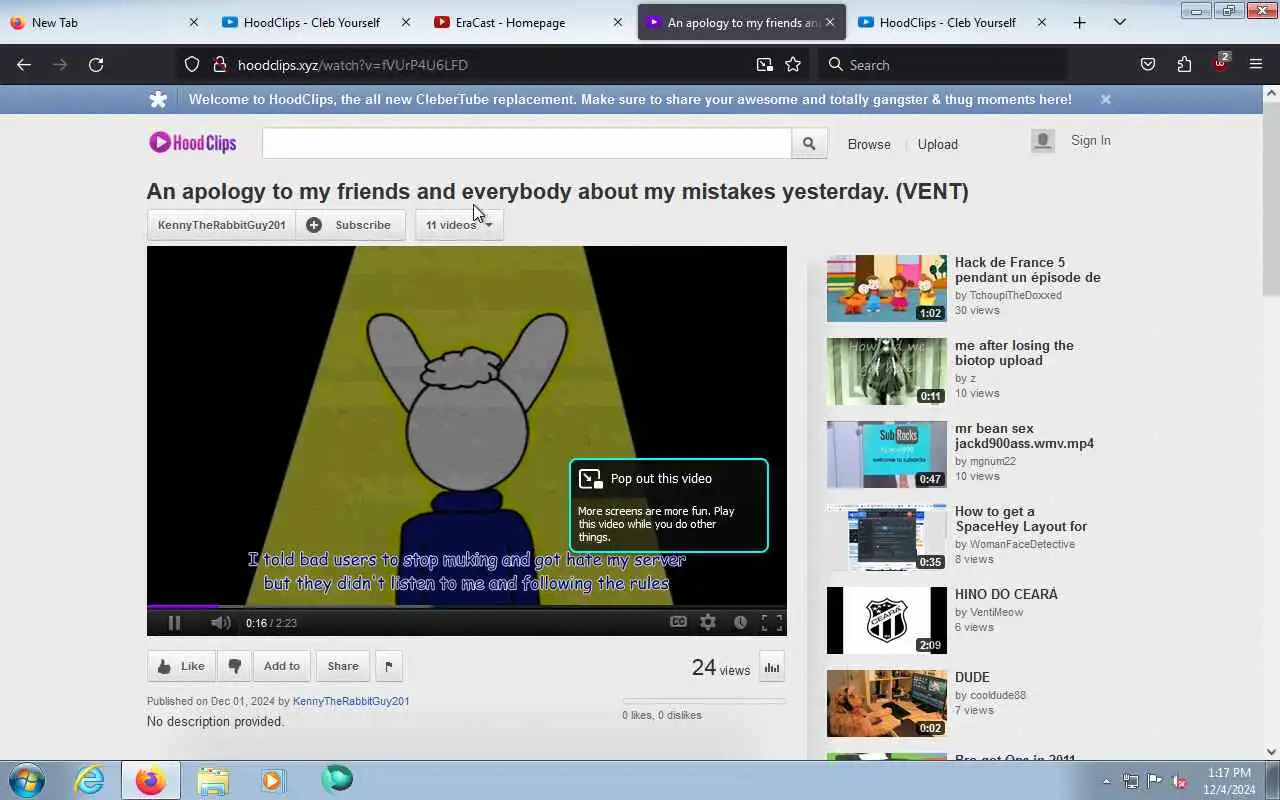Viewport: 1280px width, 800px height.
Task: Toggle closed captions in the player
Action: (x=678, y=622)
